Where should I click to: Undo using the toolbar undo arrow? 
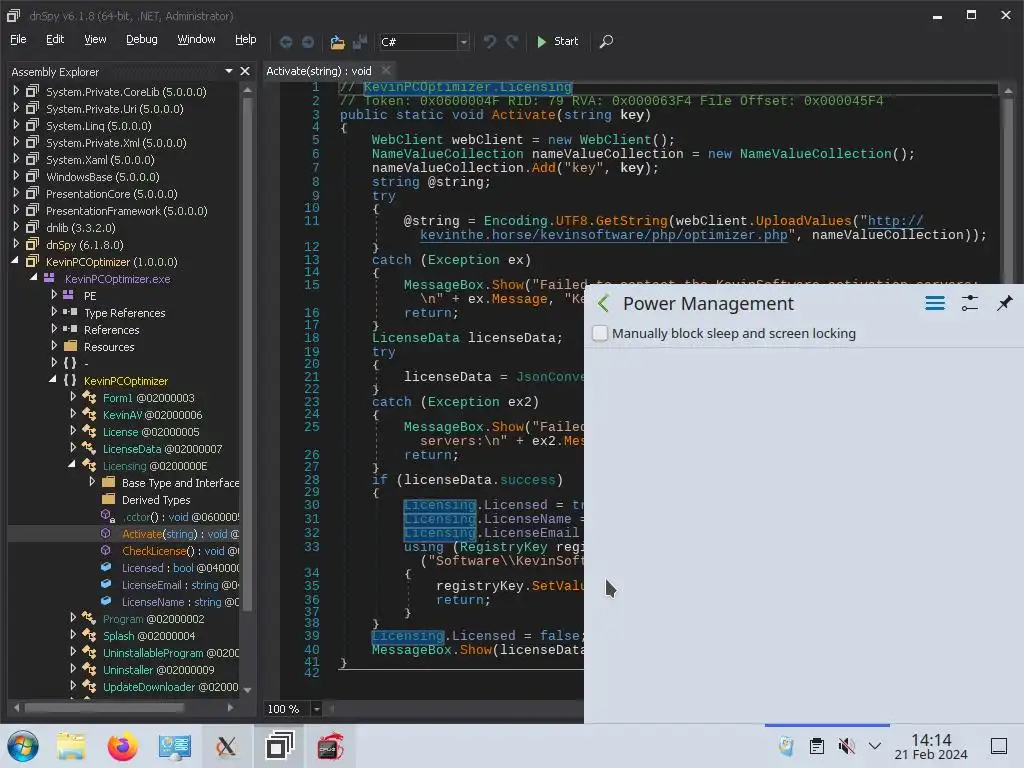point(490,42)
